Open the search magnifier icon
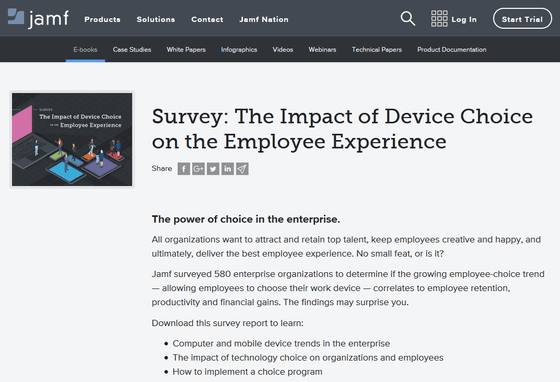Viewport: 560px width, 382px height. tap(408, 19)
